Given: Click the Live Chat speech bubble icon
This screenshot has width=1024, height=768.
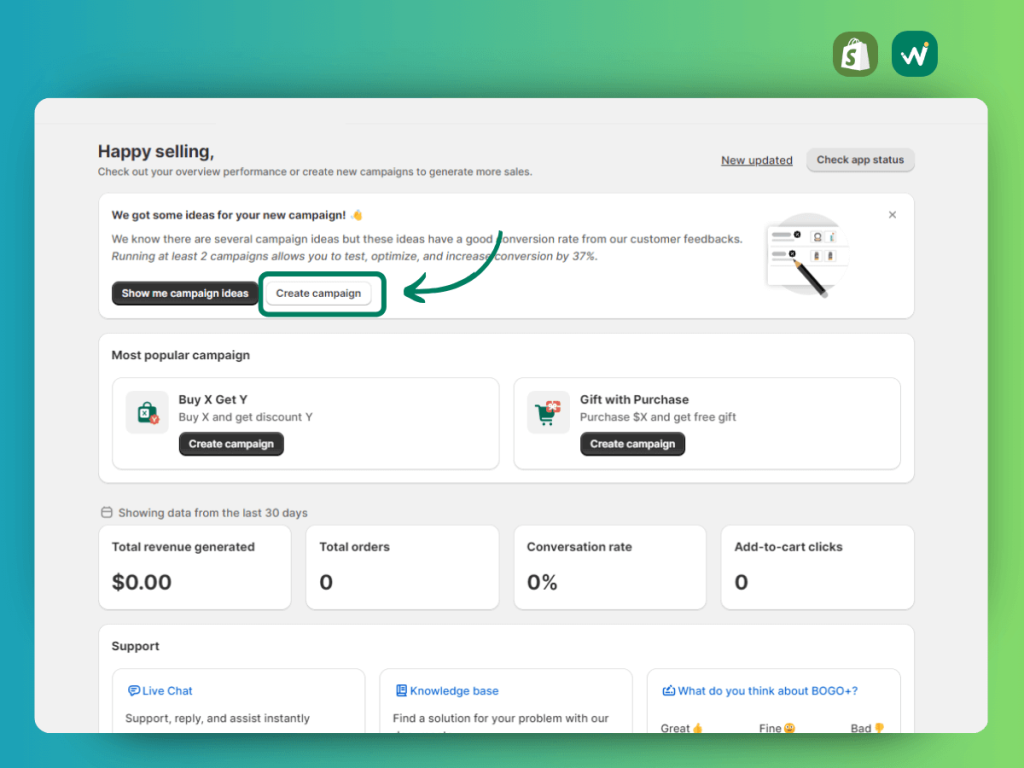Looking at the screenshot, I should (133, 690).
